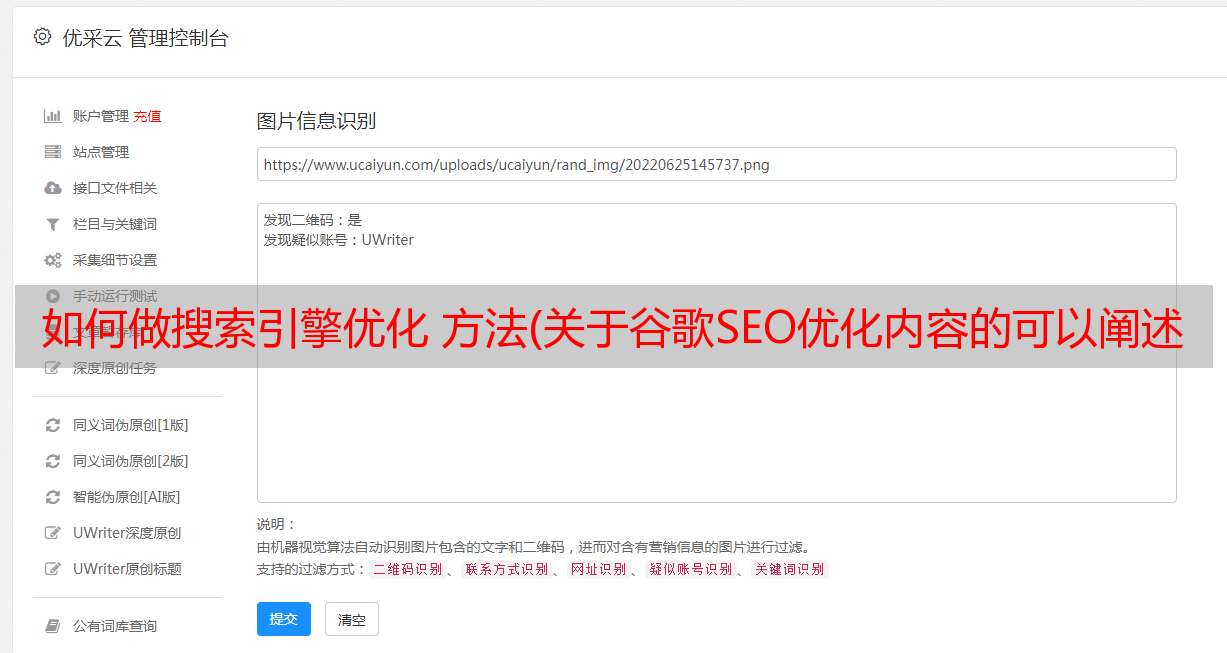Open 智能伪原创[AI版] in sidebar
Image resolution: width=1227 pixels, height=653 pixels.
[127, 497]
